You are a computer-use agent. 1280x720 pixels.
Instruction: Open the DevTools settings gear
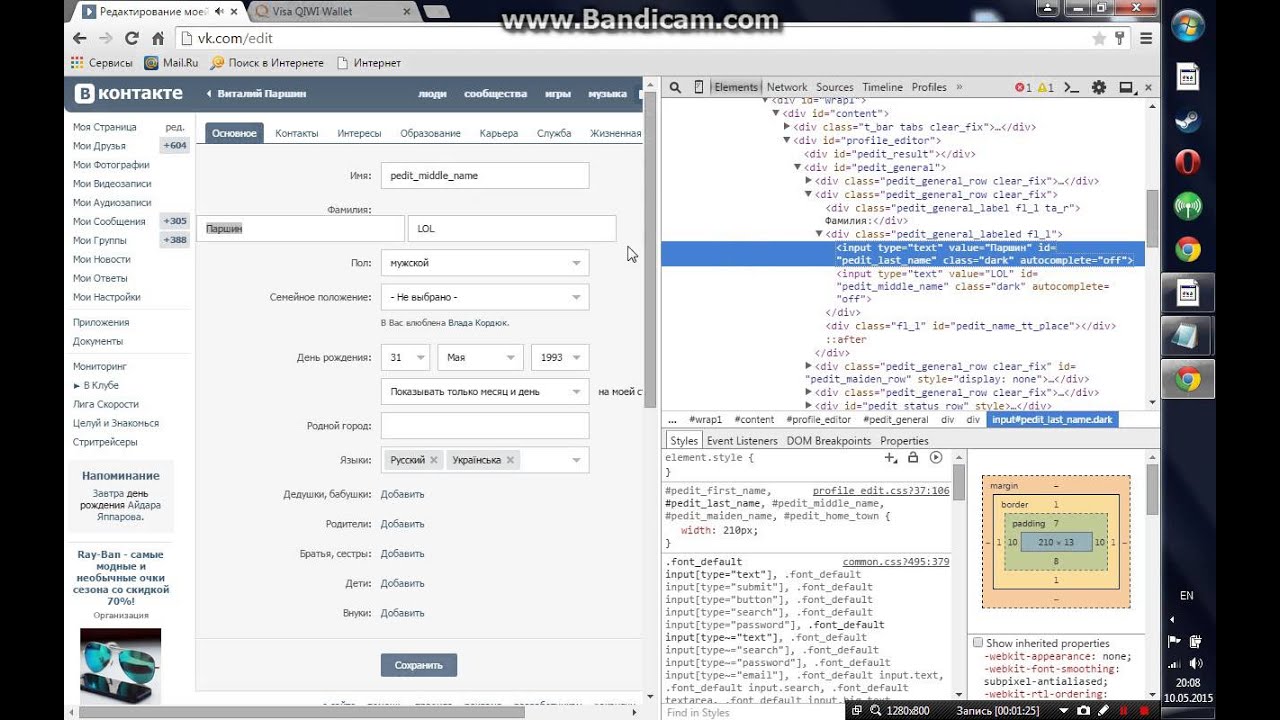click(1099, 87)
